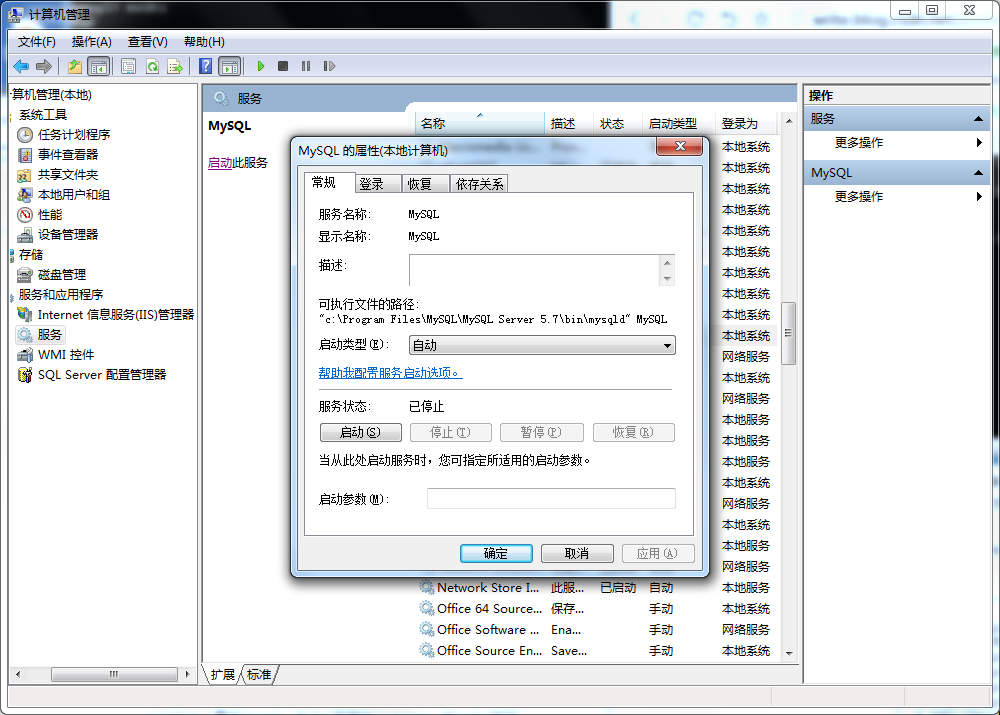Sort services by 状态 column

point(617,123)
